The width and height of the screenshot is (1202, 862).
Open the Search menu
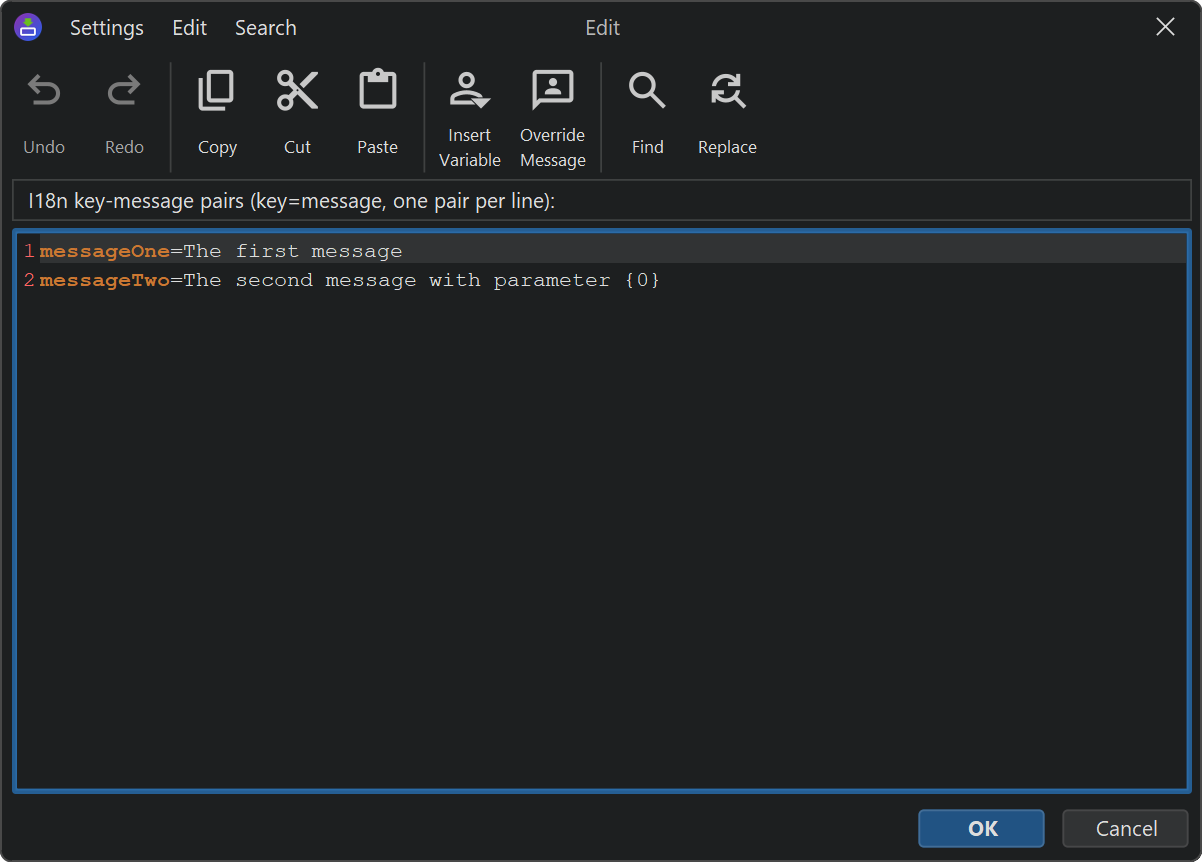265,28
